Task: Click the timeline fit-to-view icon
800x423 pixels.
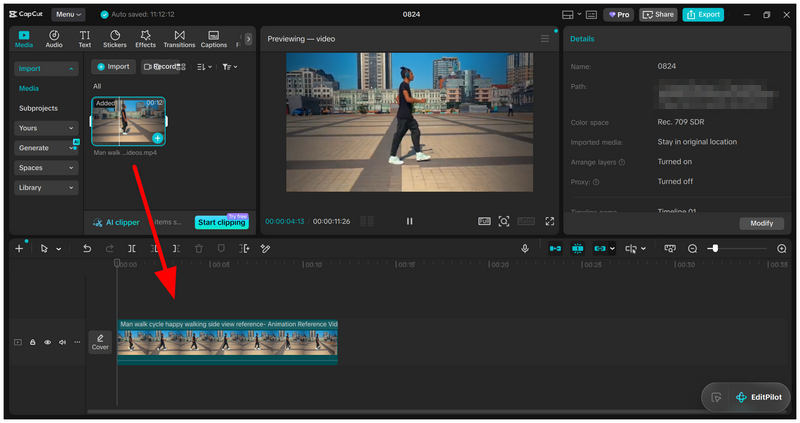Action: point(670,248)
